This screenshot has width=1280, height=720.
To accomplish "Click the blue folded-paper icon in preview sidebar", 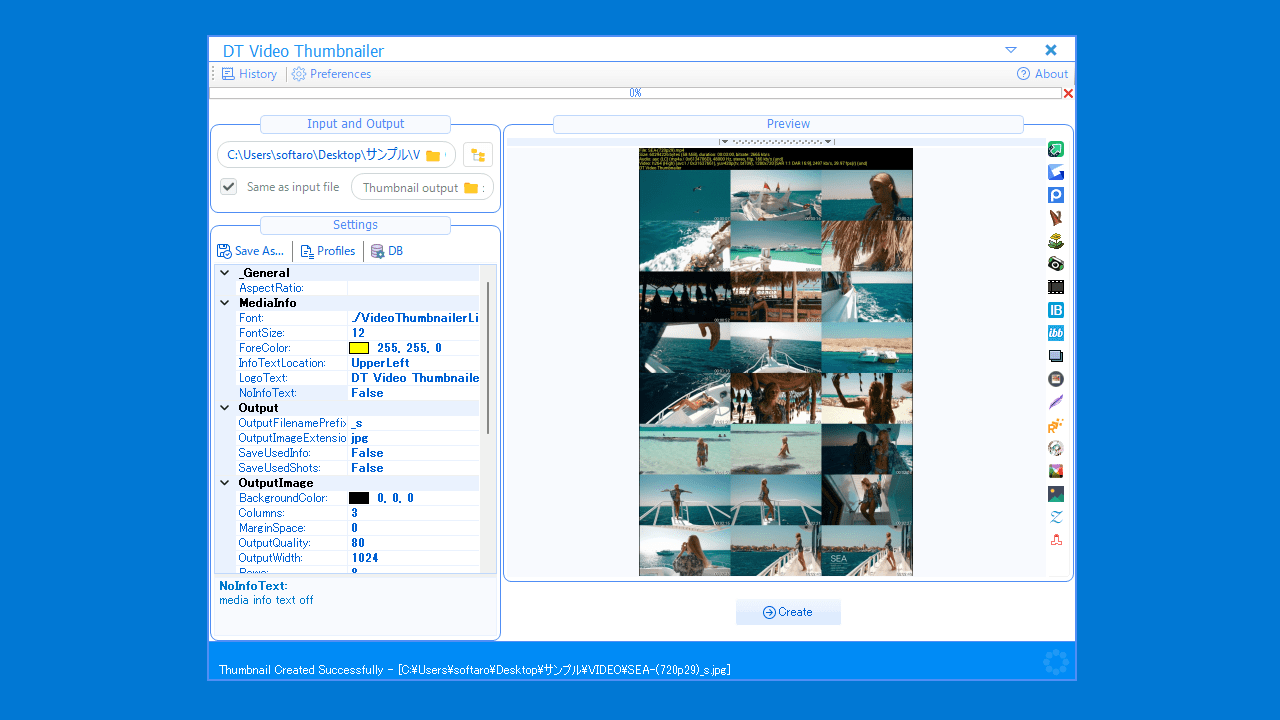I will pyautogui.click(x=1055, y=172).
